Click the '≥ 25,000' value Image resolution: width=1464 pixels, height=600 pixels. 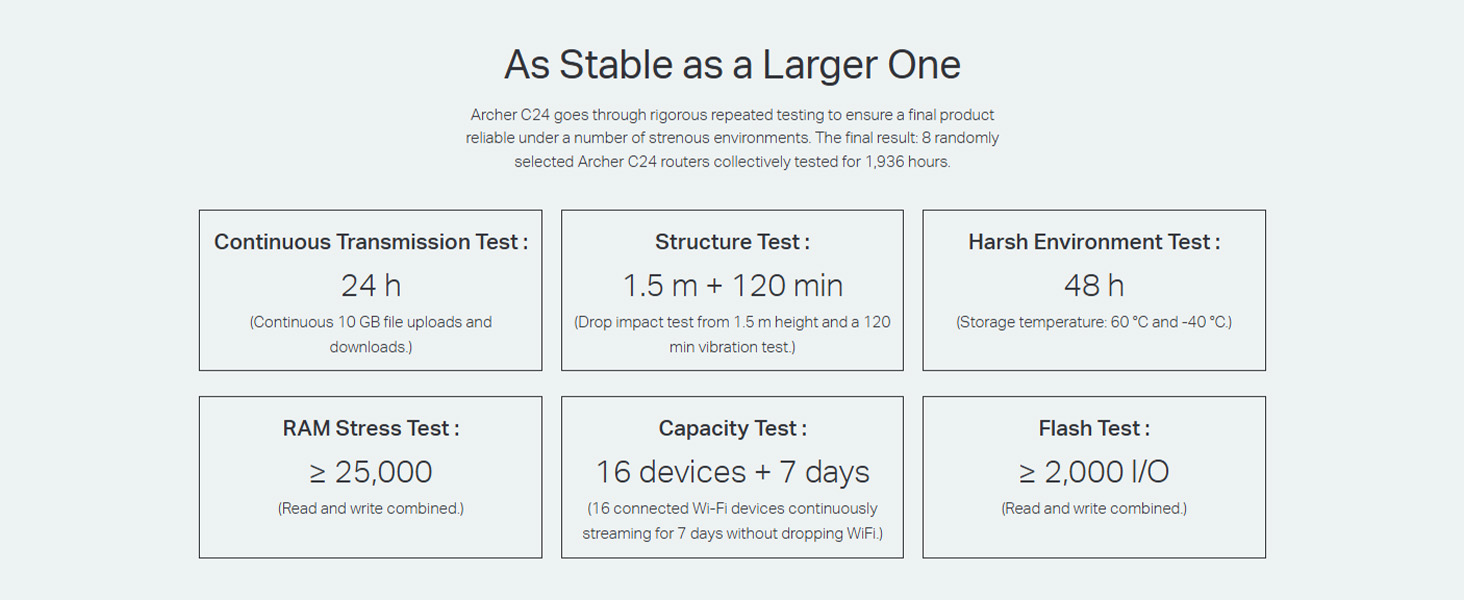pyautogui.click(x=371, y=472)
